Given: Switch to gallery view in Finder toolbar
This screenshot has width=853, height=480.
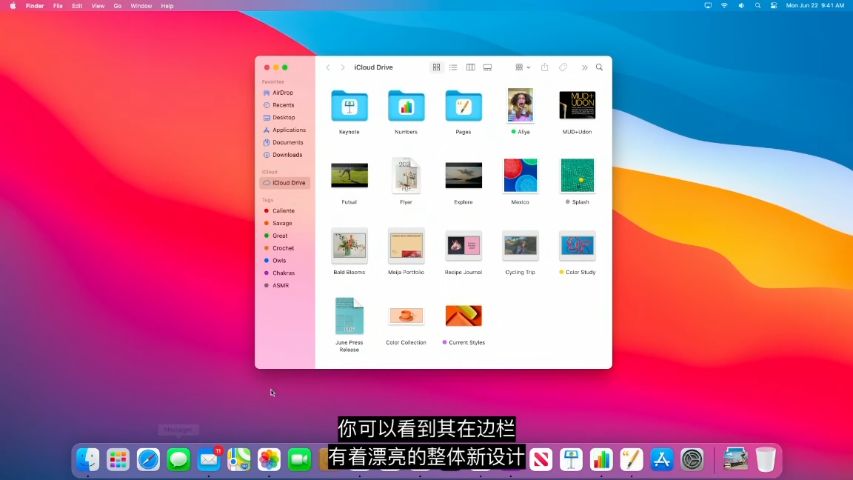Looking at the screenshot, I should click(487, 67).
